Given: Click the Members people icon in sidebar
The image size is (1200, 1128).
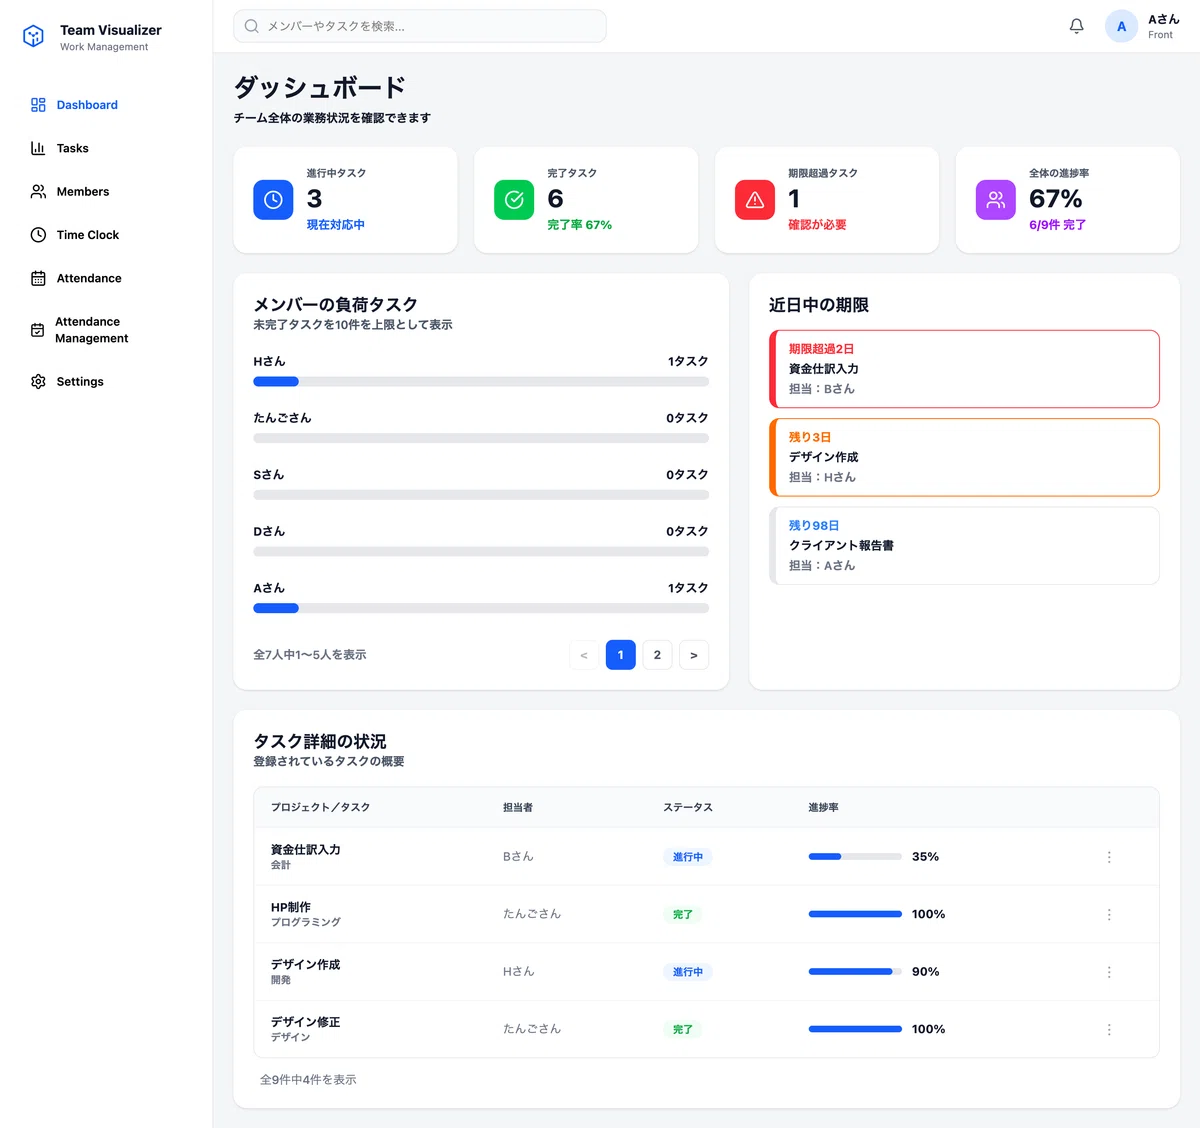Looking at the screenshot, I should [x=38, y=191].
